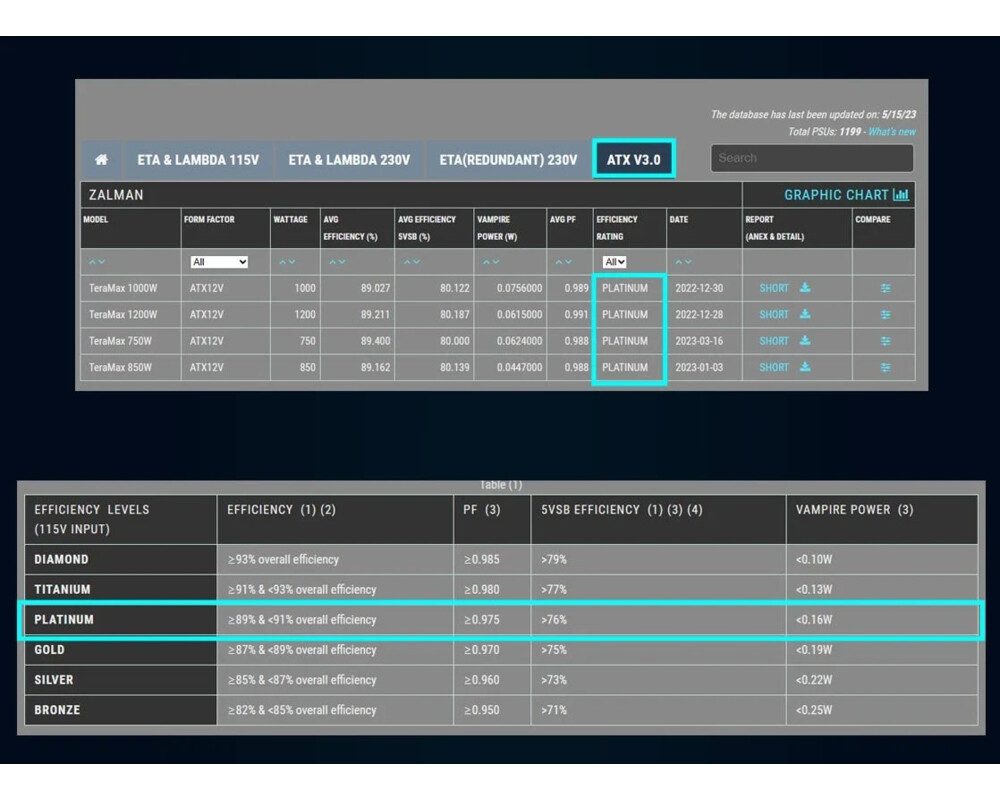
Task: Open SHORT report link for TeraMax 750W
Action: coord(774,341)
